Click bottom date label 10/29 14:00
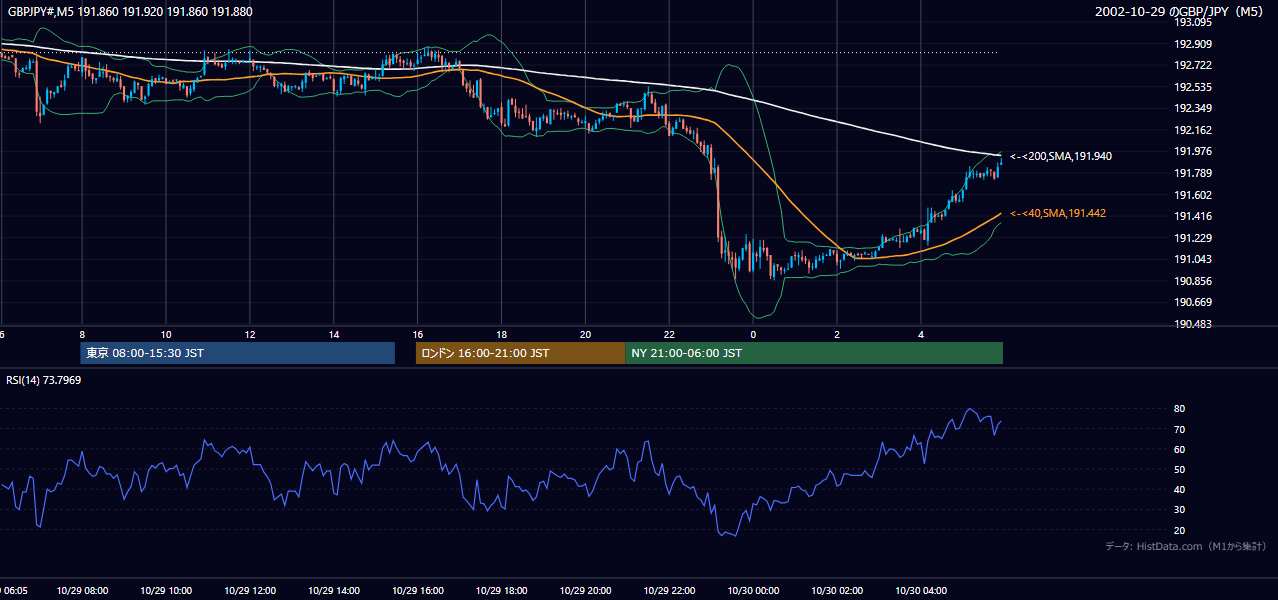1278x600 pixels. coord(334,590)
